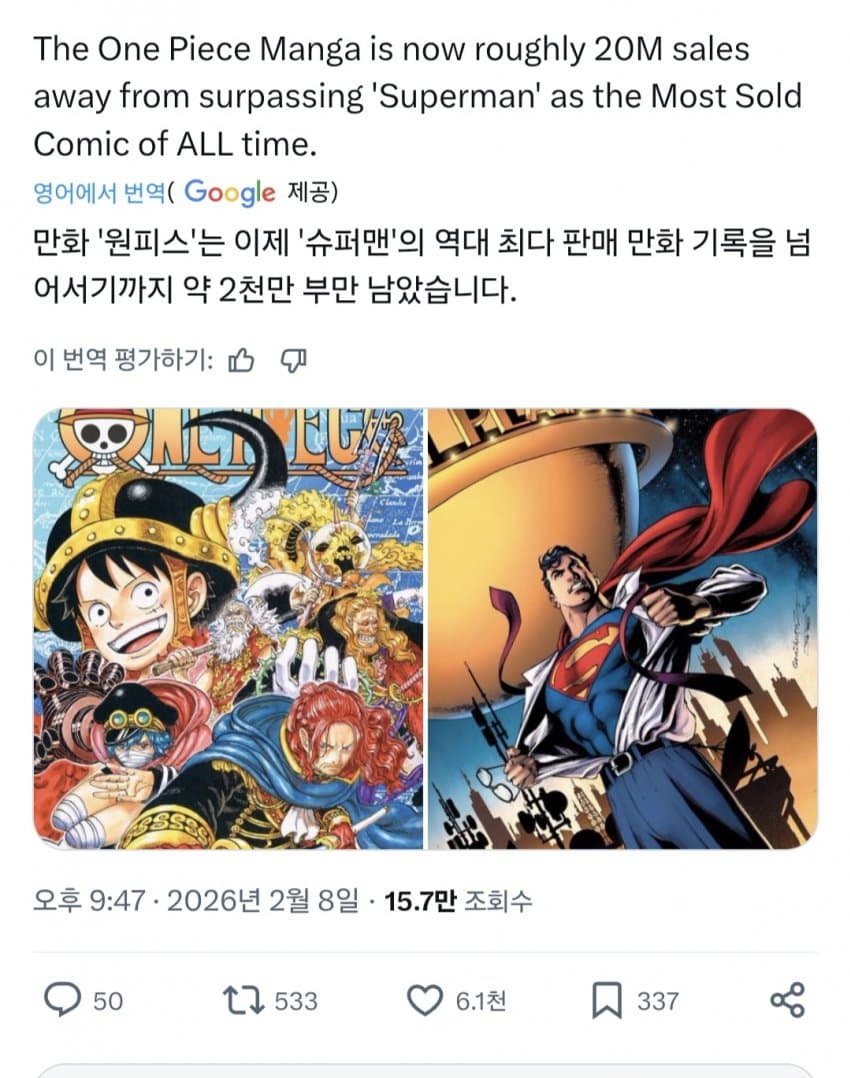Click the 2026년 2월 8일 date

[x=263, y=900]
